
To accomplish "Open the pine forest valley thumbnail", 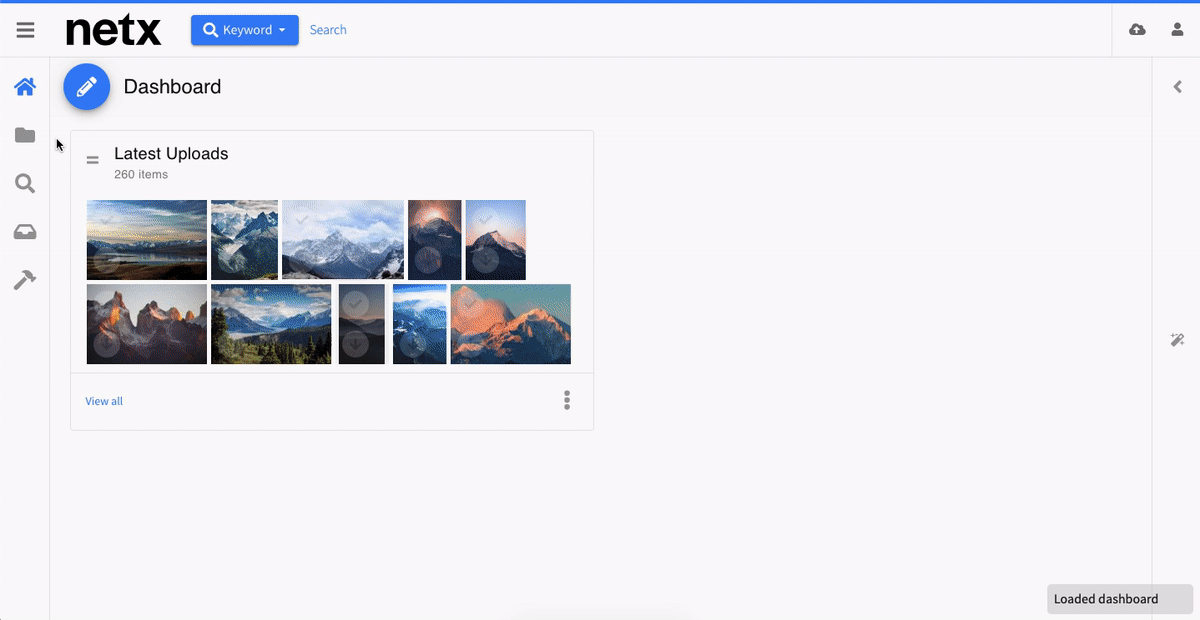I will 271,324.
